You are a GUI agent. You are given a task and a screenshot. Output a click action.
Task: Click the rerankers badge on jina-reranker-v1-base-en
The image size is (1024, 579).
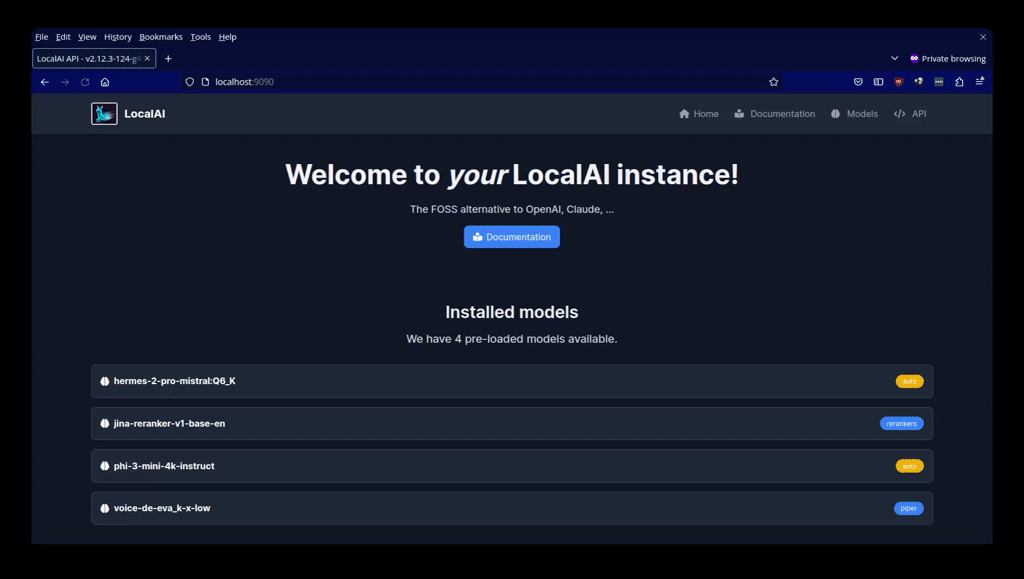pyautogui.click(x=901, y=423)
